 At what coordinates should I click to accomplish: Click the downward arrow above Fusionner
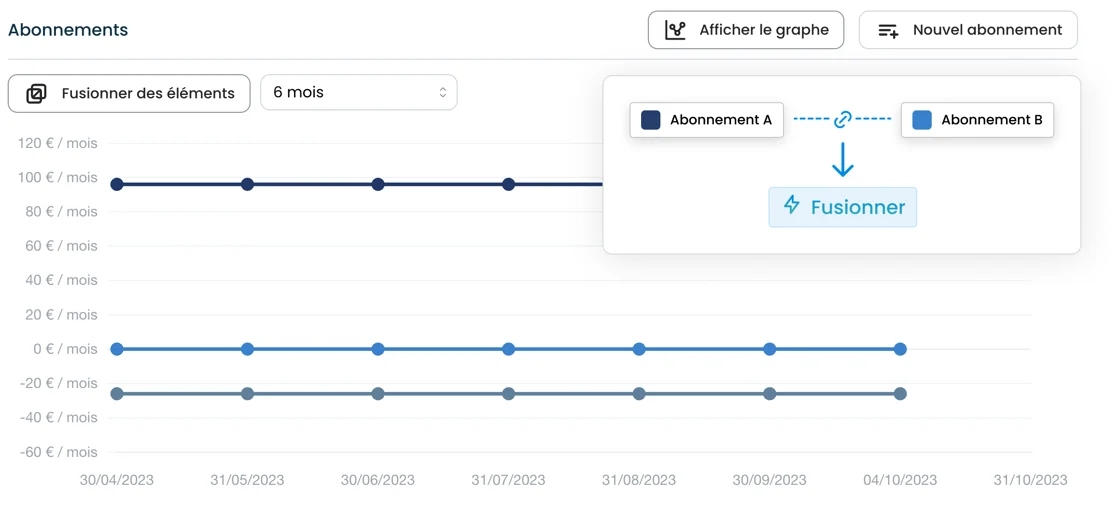click(x=842, y=160)
